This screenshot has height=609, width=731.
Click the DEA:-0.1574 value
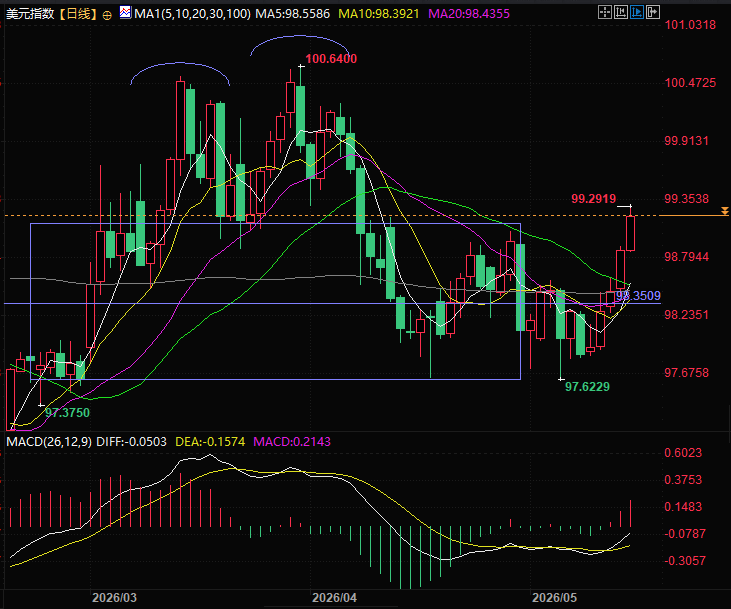(210, 442)
